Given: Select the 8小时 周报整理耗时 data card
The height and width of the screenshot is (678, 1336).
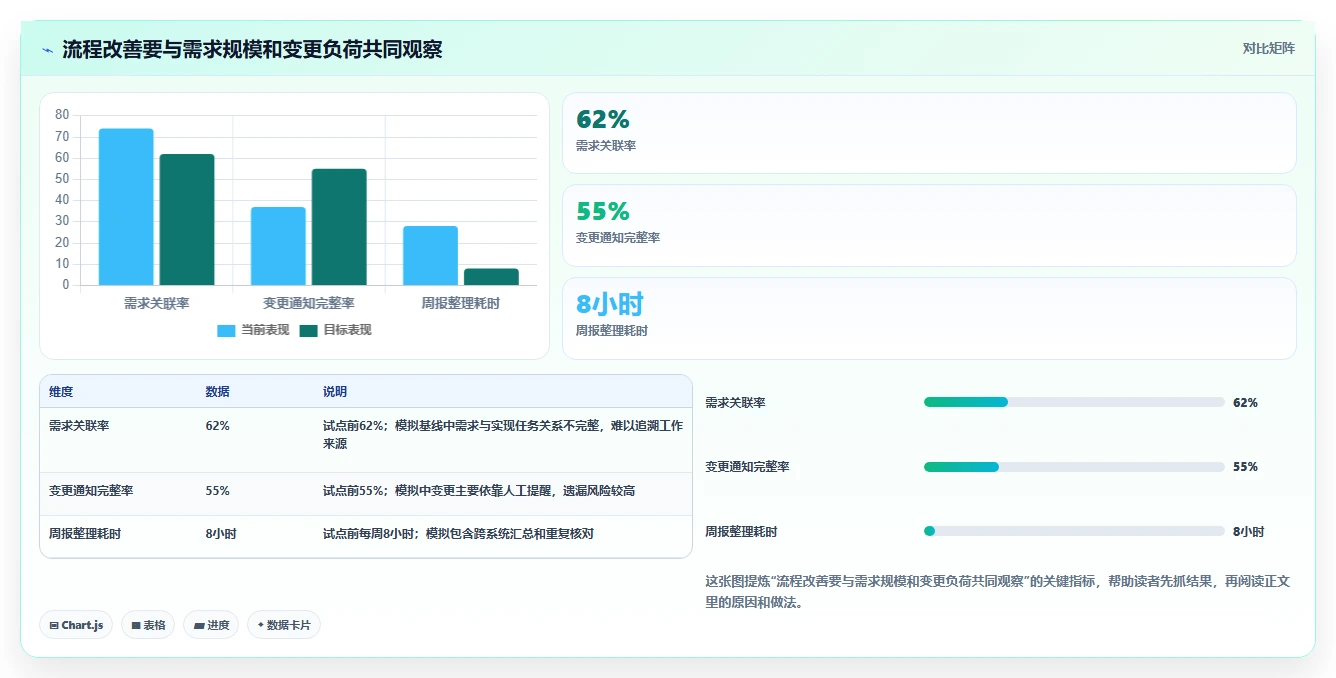Looking at the screenshot, I should coord(929,318).
